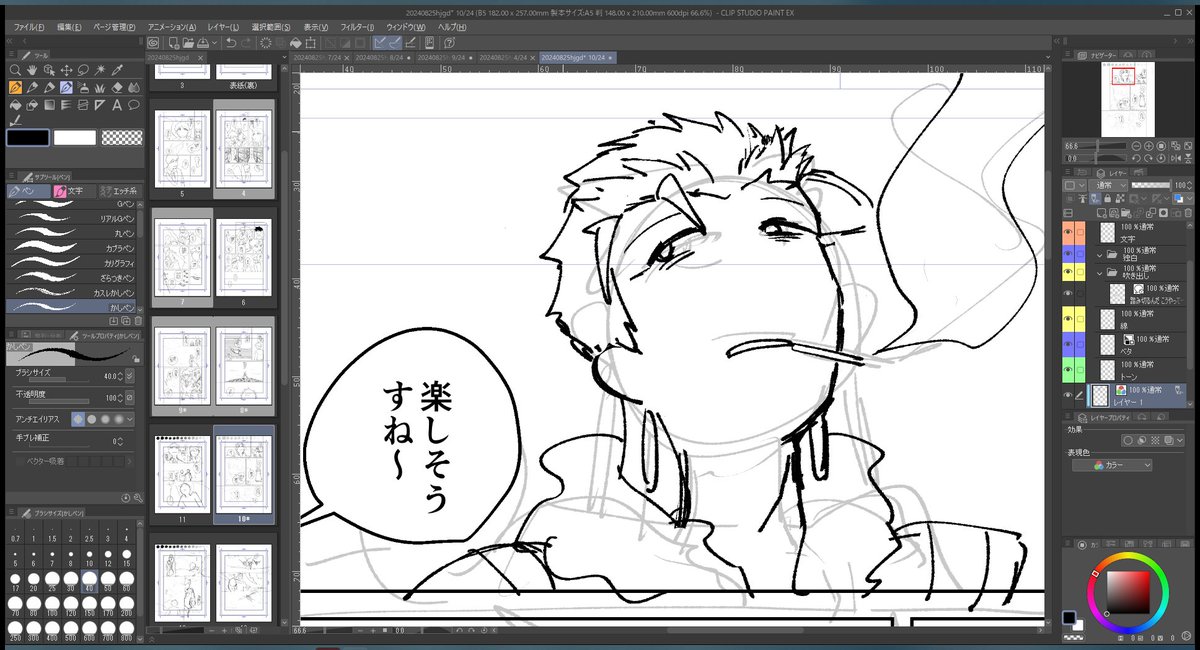Image resolution: width=1200 pixels, height=650 pixels.
Task: Select the Auto select magic wand tool
Action: (100, 70)
